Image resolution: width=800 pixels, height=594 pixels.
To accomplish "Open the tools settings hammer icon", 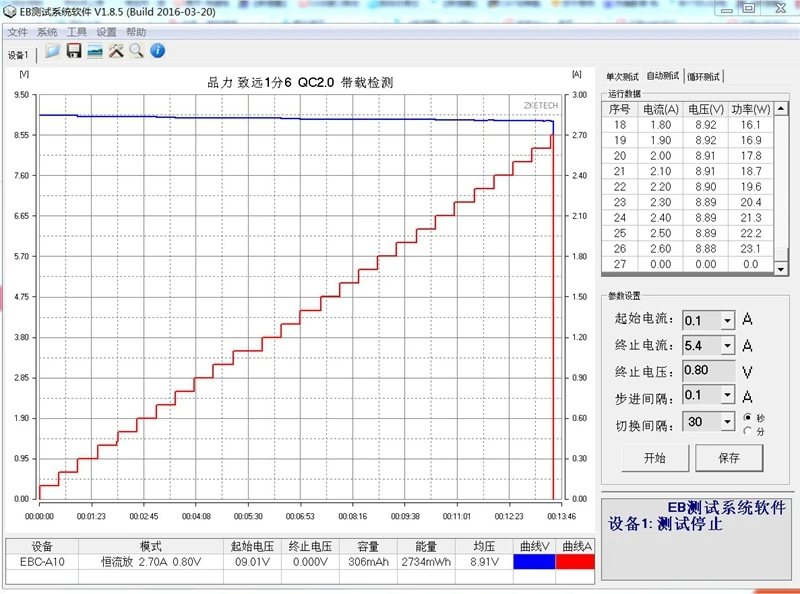I will click(x=116, y=51).
